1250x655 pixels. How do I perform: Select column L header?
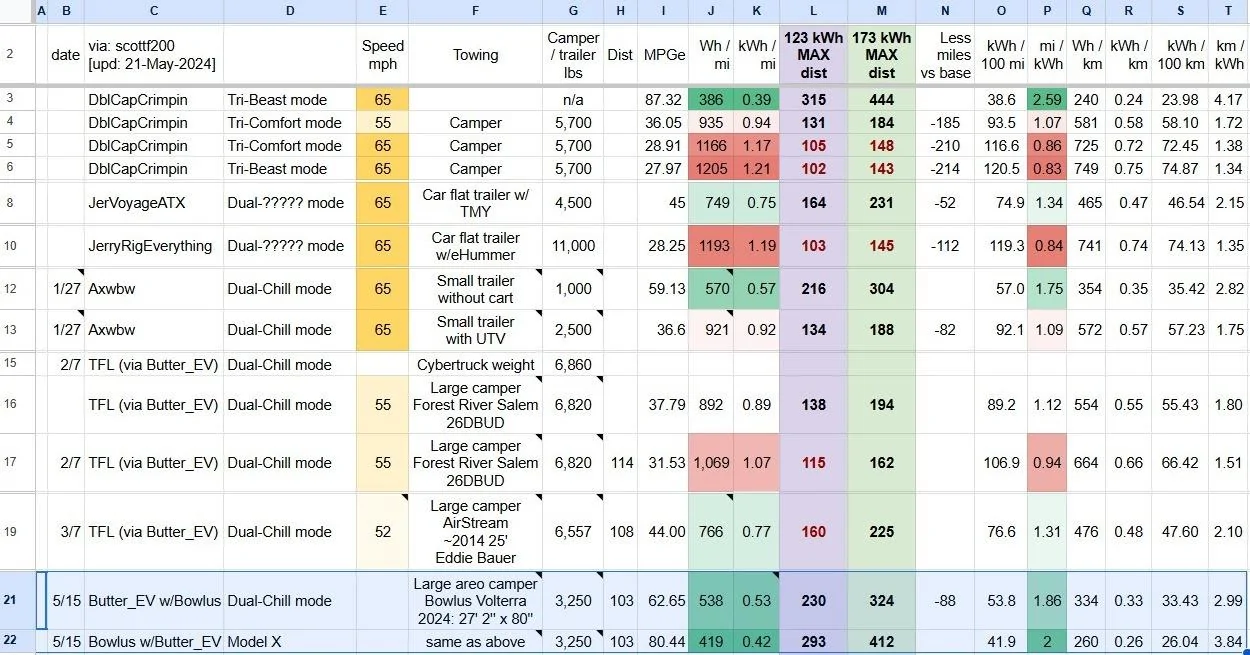(x=813, y=11)
